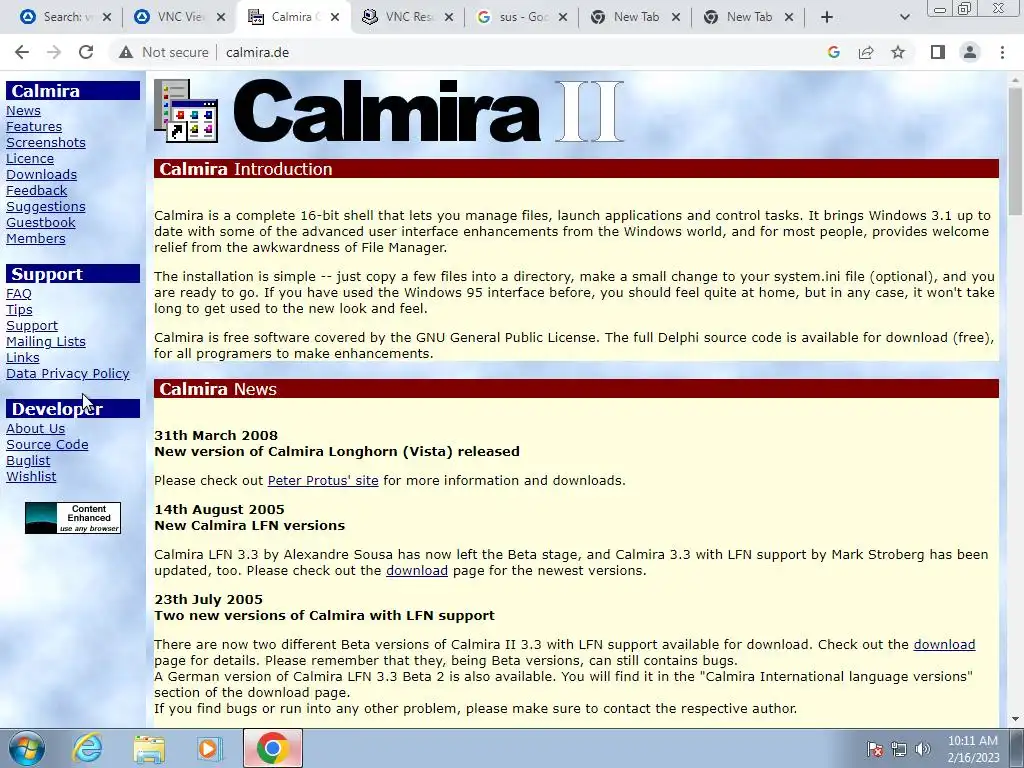Open the Suggestions link

(46, 206)
